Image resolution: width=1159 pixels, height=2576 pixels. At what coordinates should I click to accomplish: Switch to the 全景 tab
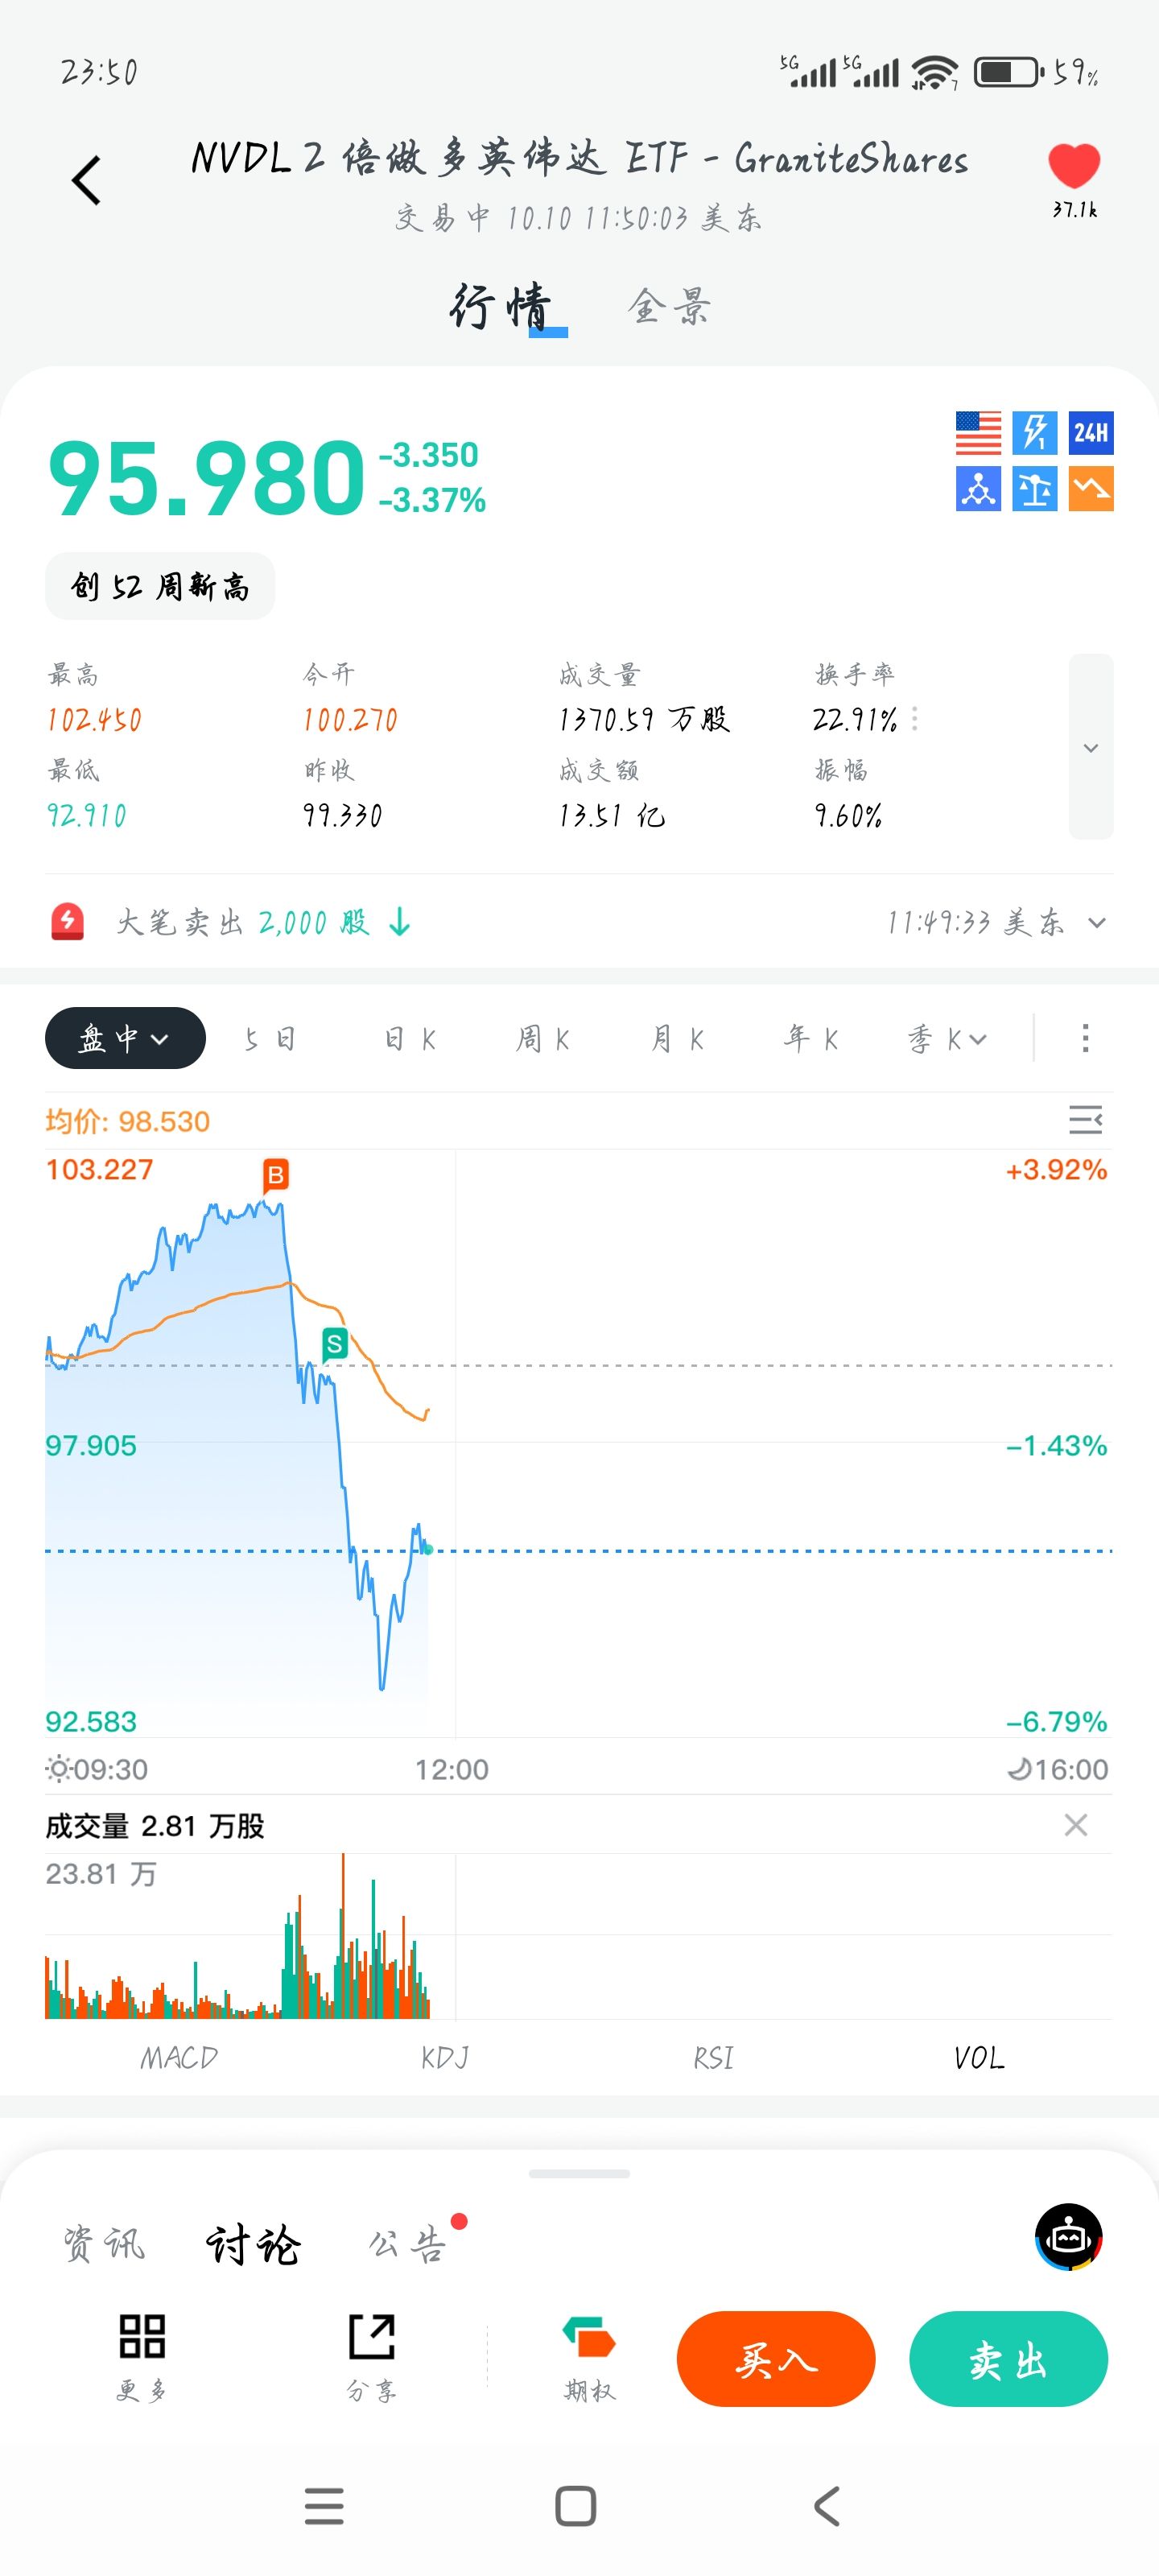[669, 306]
